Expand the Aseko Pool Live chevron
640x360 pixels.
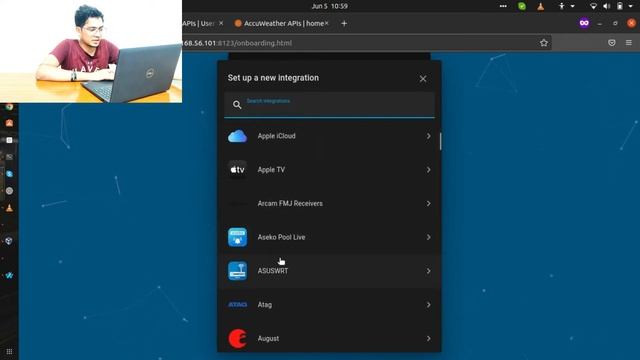(428, 237)
